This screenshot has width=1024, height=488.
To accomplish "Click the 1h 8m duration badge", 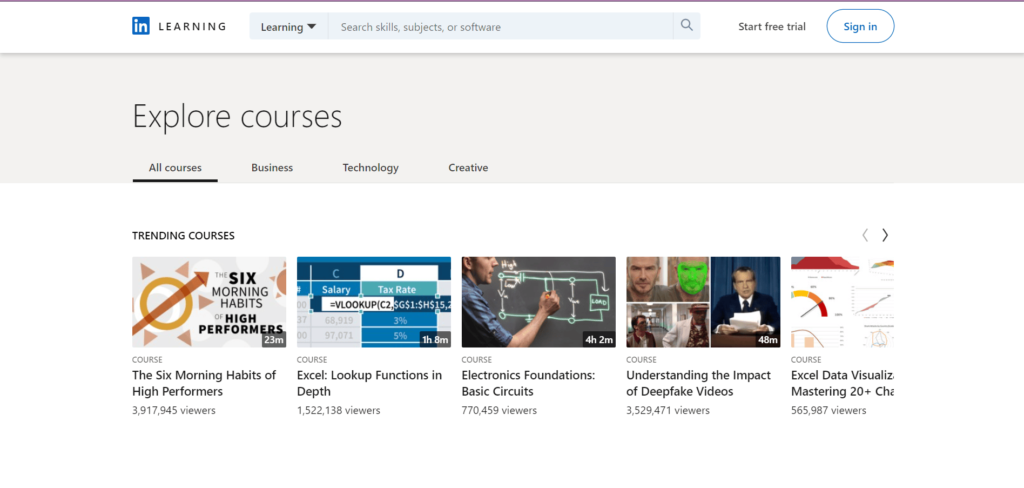I will (435, 340).
